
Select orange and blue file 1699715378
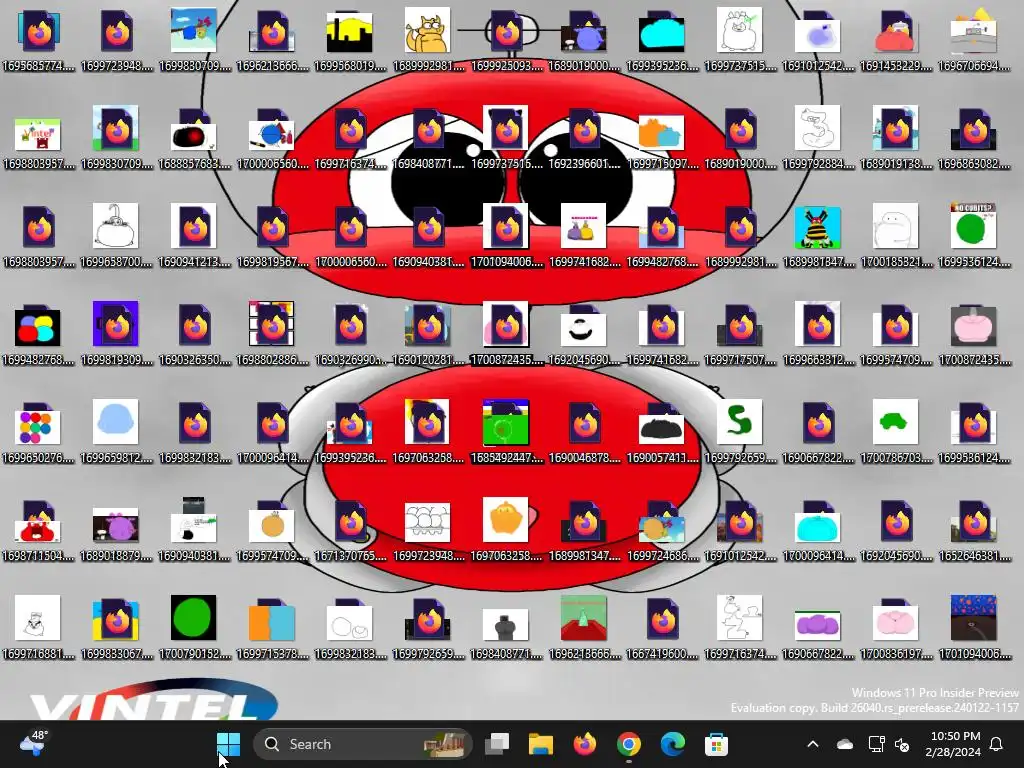(272, 628)
